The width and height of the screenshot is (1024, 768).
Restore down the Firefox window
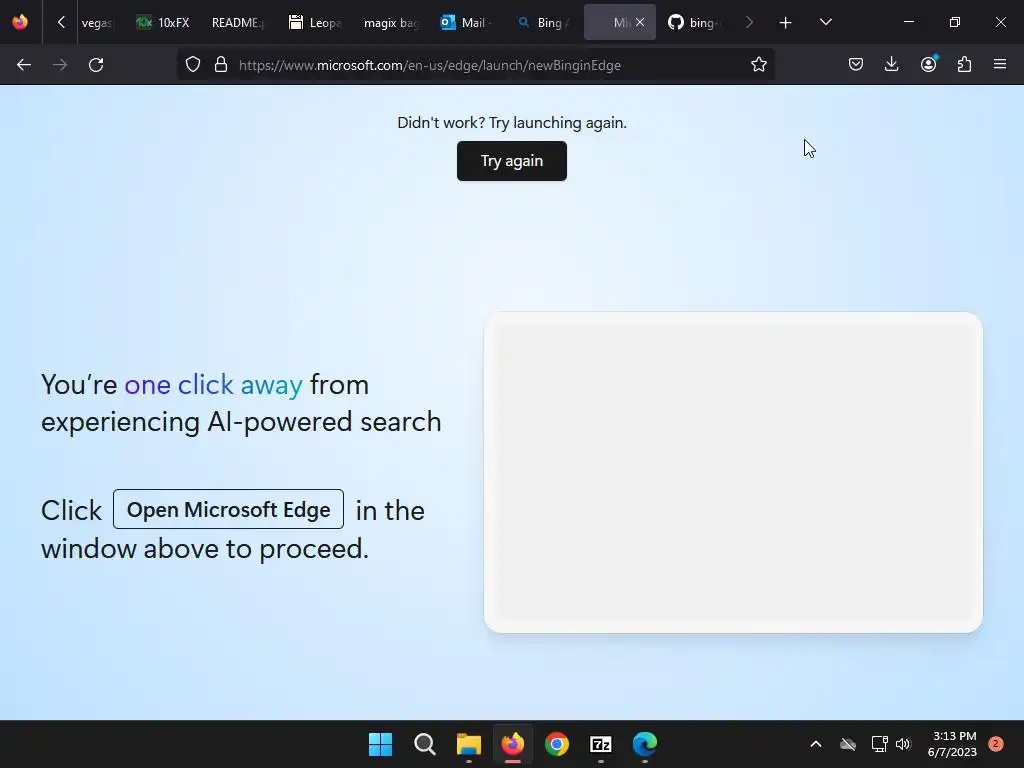click(954, 22)
